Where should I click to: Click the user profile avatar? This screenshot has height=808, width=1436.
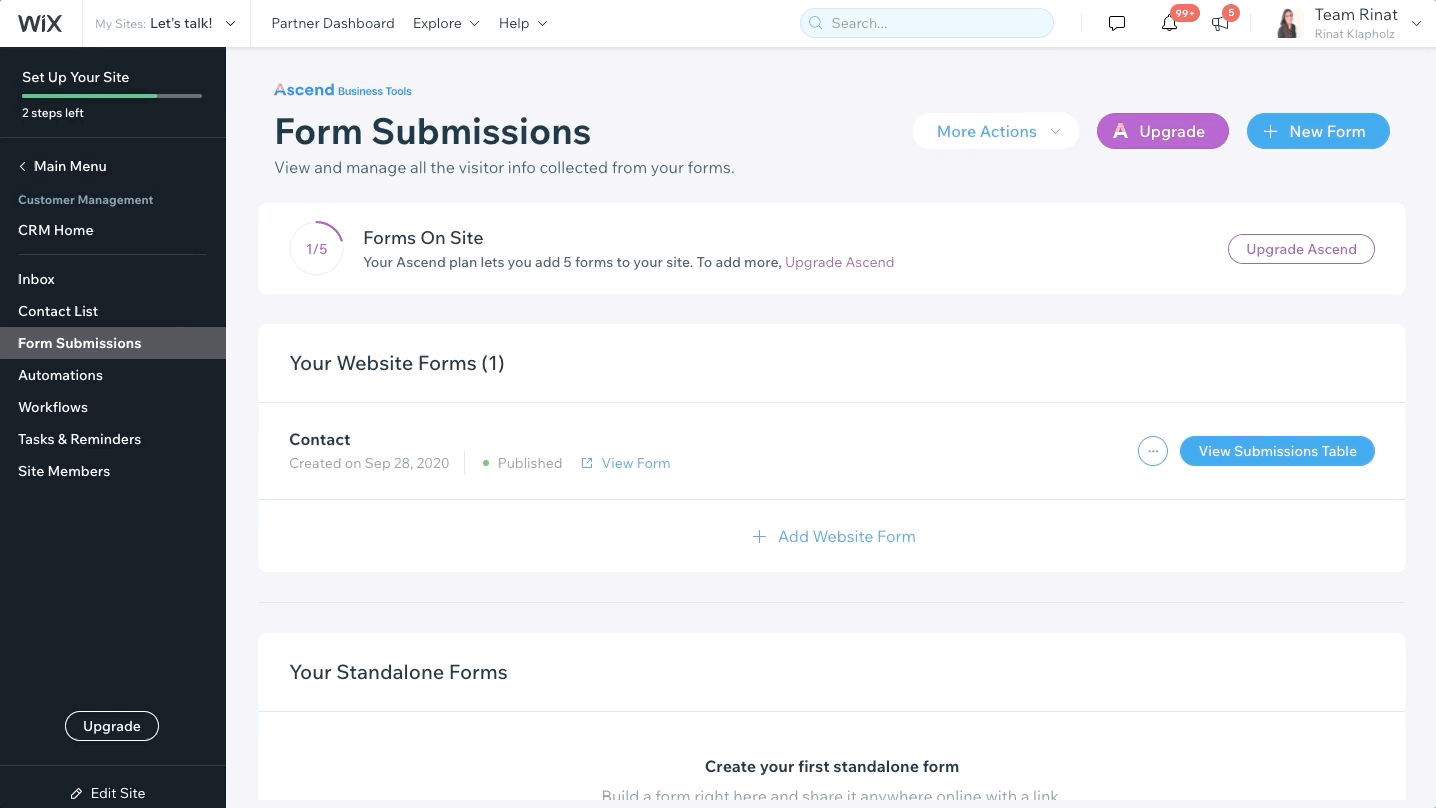coord(1288,23)
